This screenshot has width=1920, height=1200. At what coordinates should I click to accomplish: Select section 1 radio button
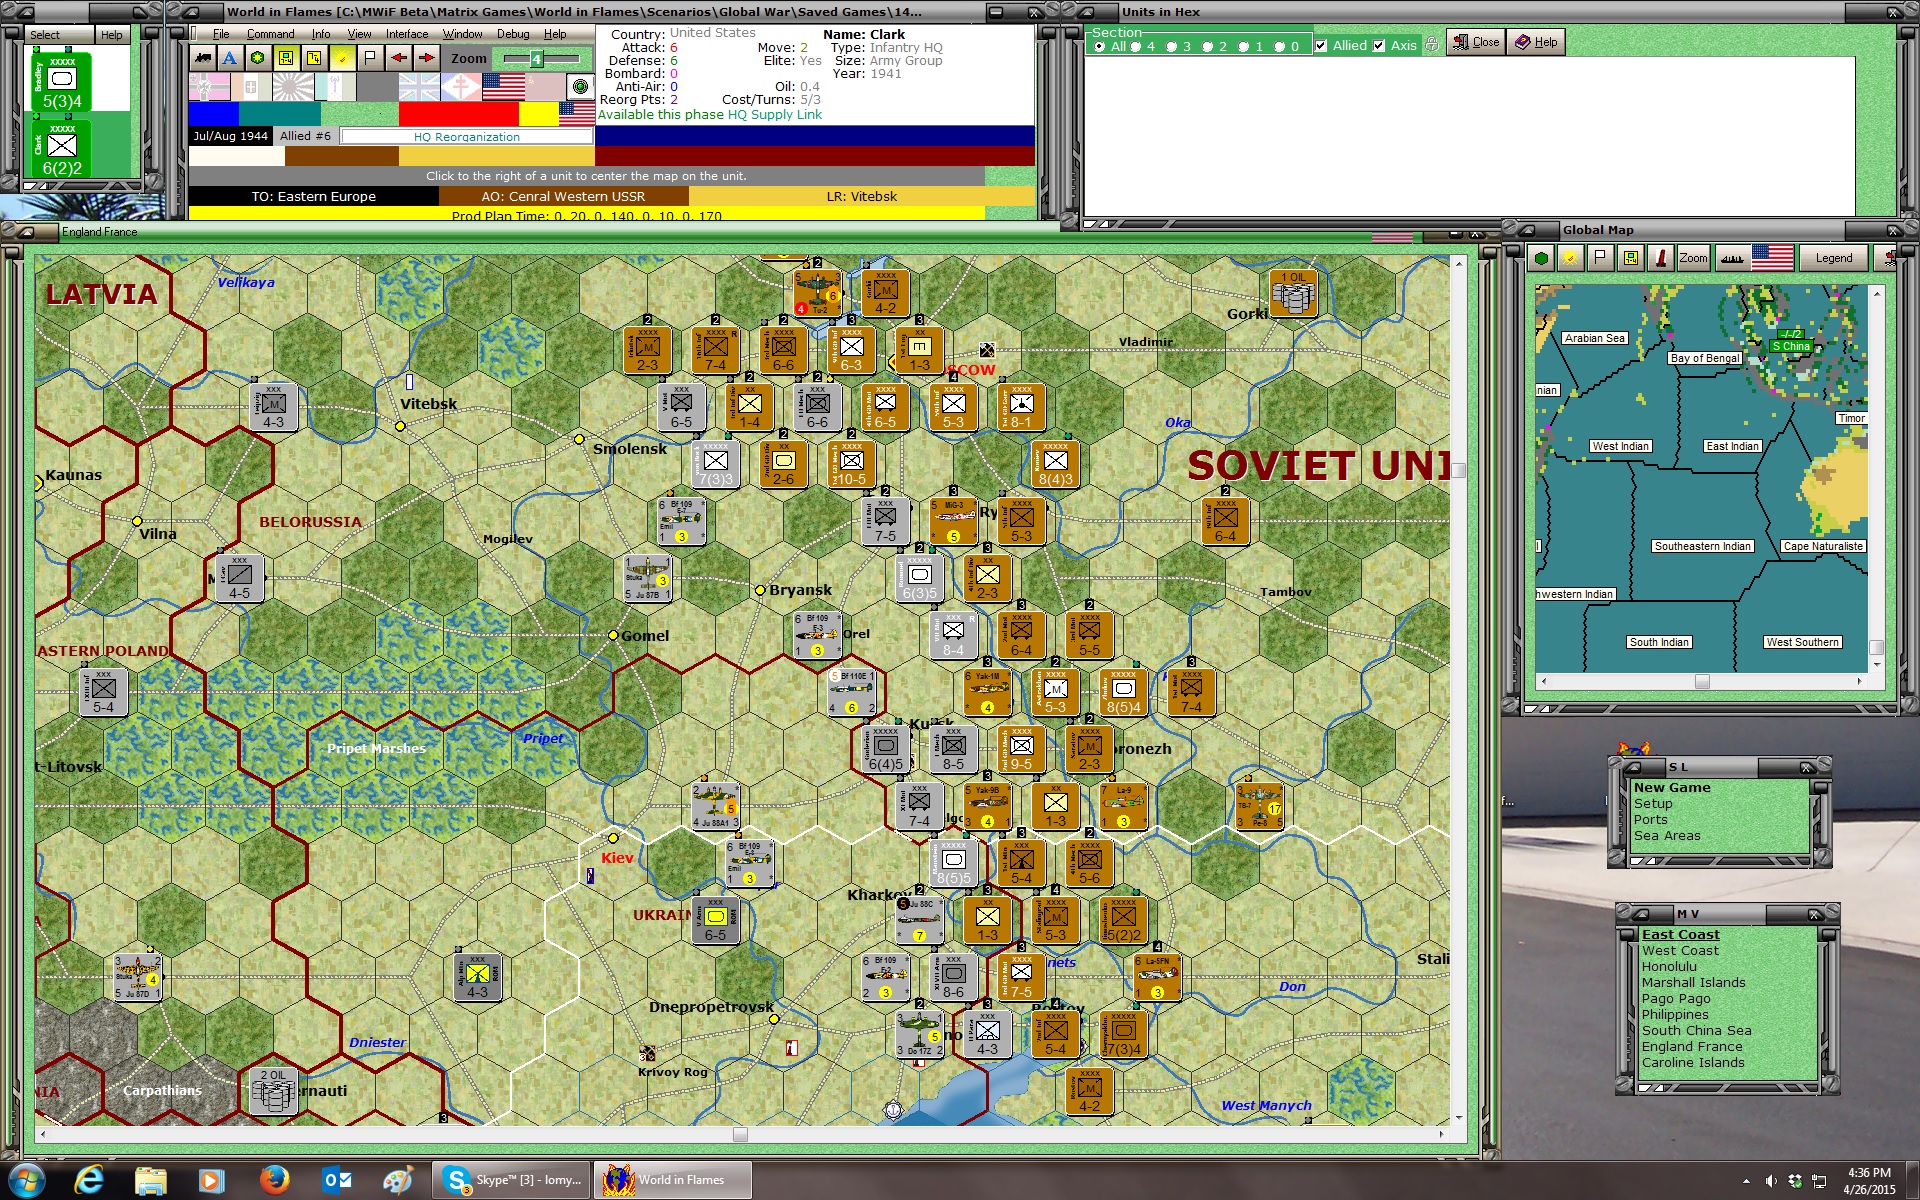click(x=1244, y=46)
